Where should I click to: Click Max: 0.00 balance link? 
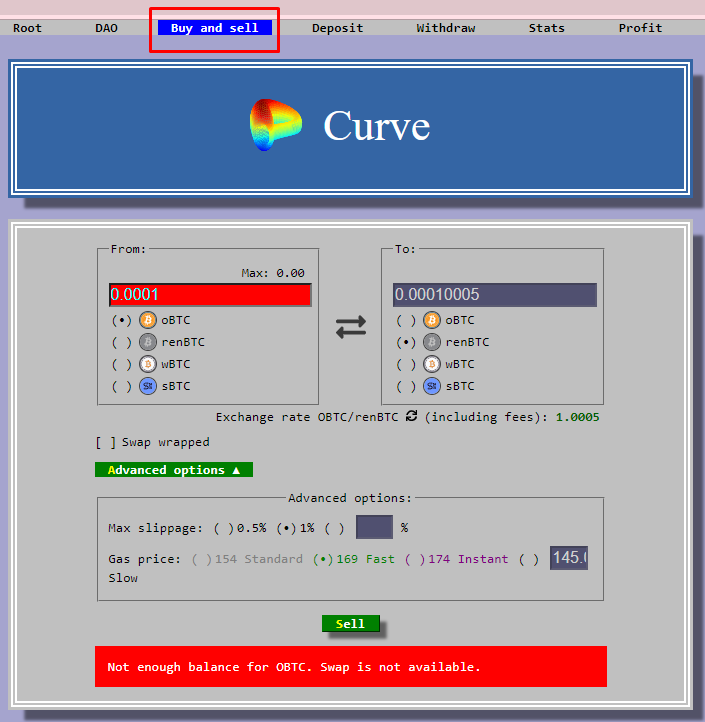click(273, 273)
